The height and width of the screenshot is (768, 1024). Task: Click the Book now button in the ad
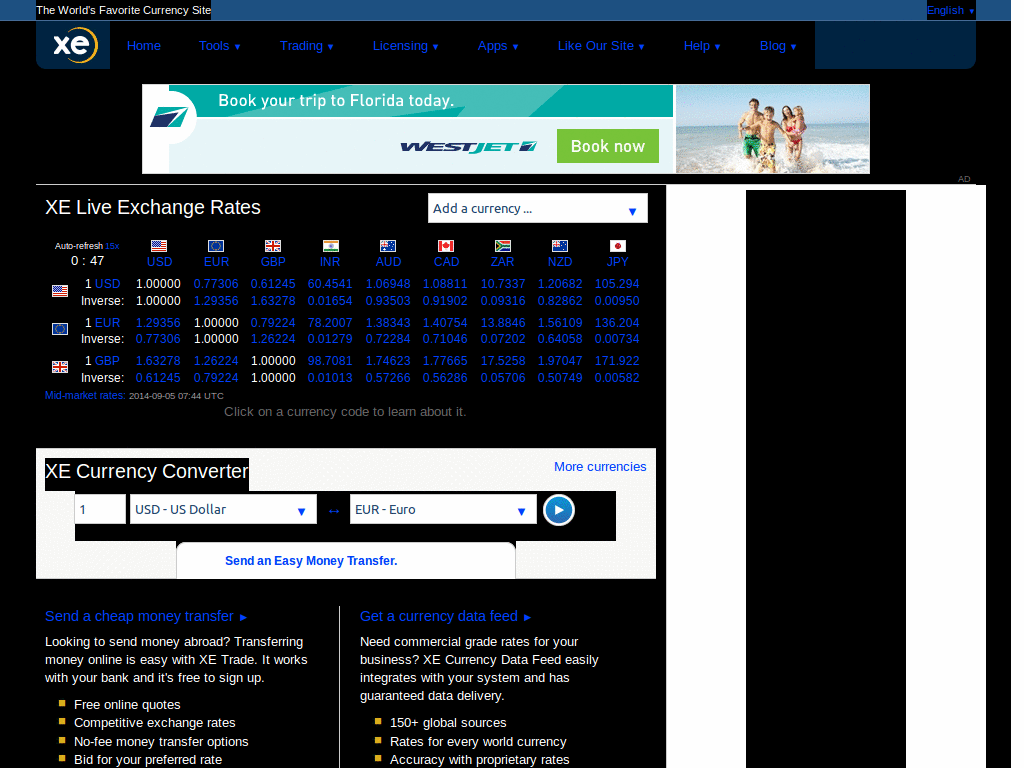coord(607,146)
